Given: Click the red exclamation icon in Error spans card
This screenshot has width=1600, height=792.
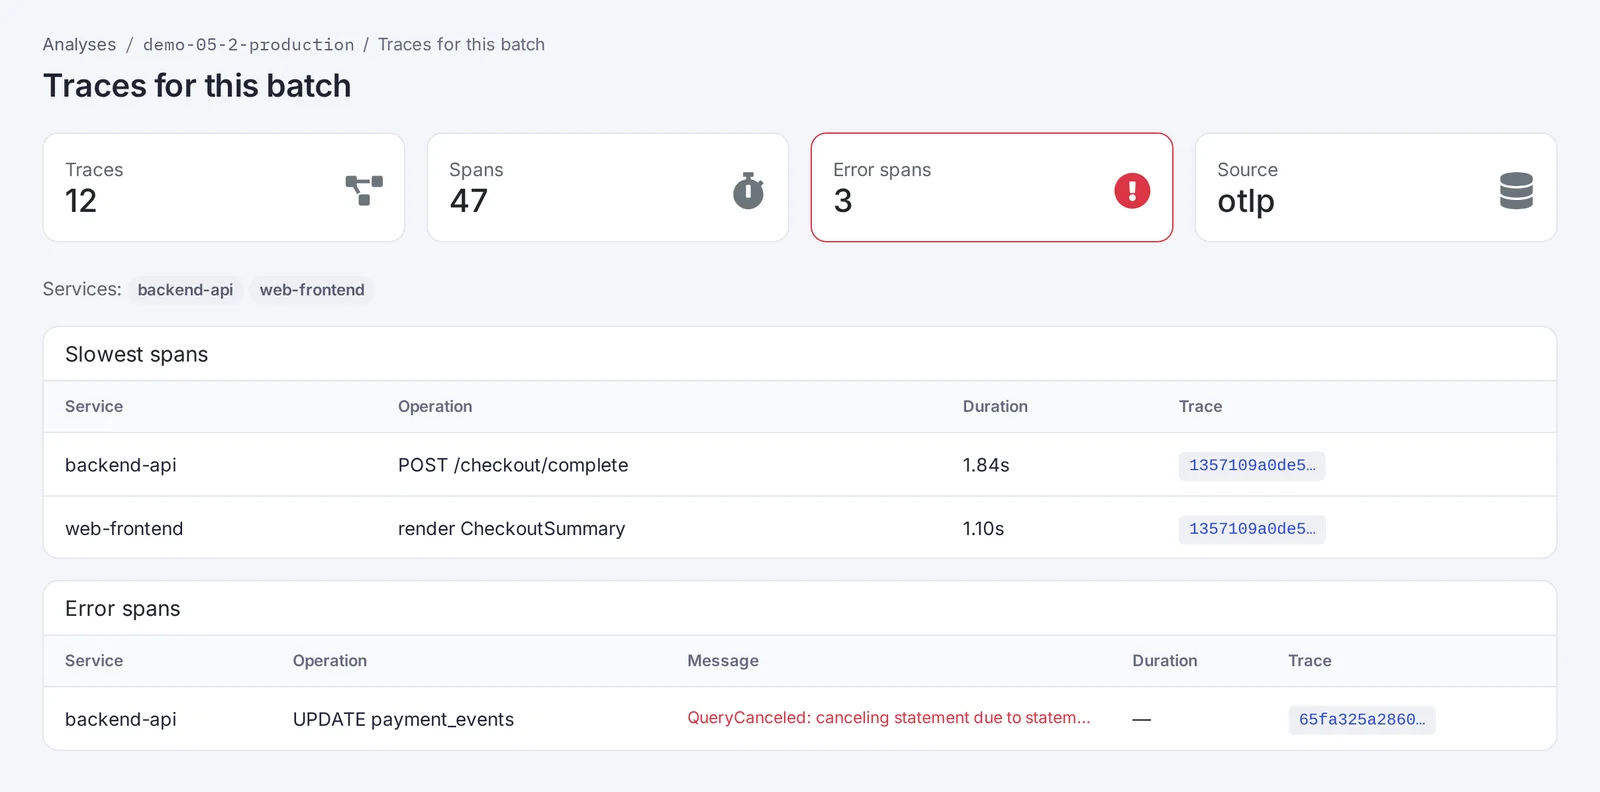Looking at the screenshot, I should pos(1132,190).
